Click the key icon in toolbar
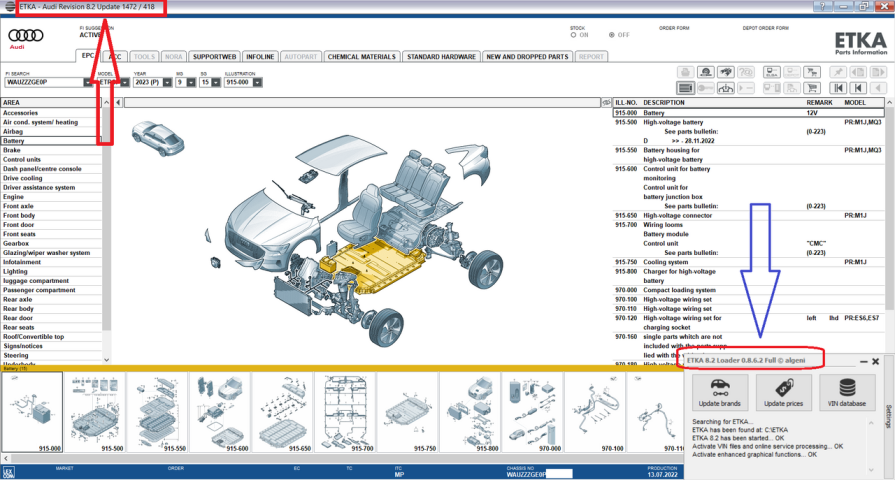The height and width of the screenshot is (480, 895). pos(705,88)
